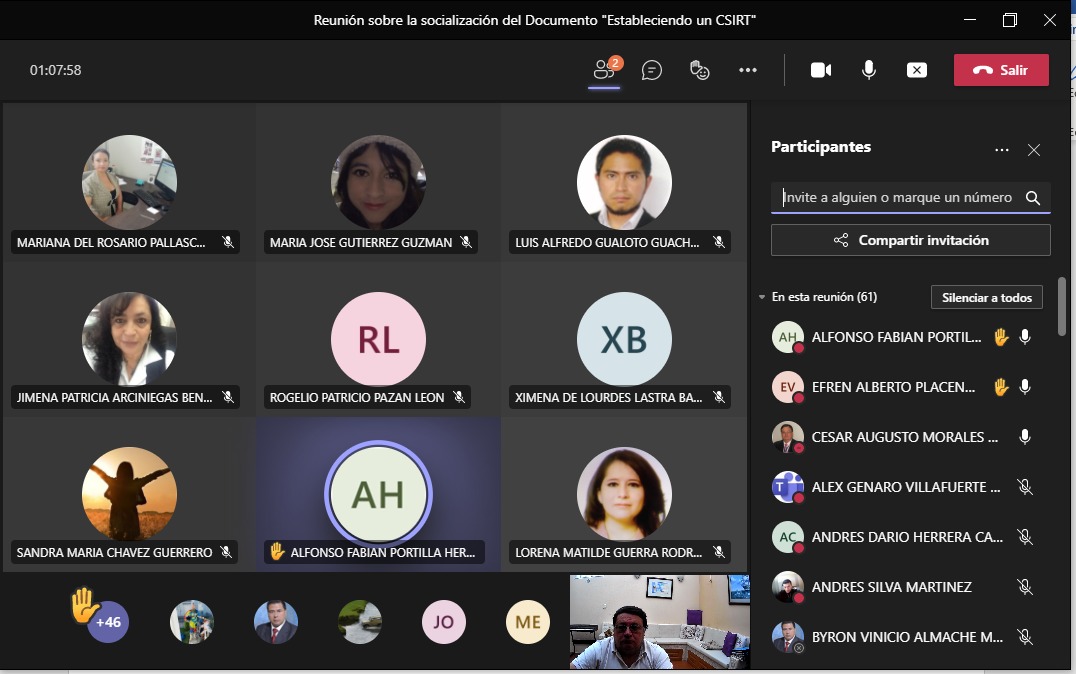Image resolution: width=1076 pixels, height=674 pixels.
Task: Open Participantes panel more options
Action: (1002, 150)
